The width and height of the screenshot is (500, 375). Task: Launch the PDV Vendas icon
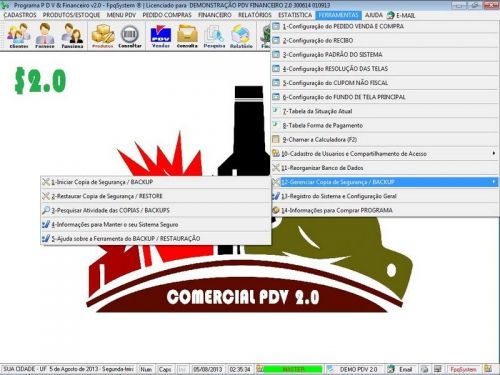[161, 36]
